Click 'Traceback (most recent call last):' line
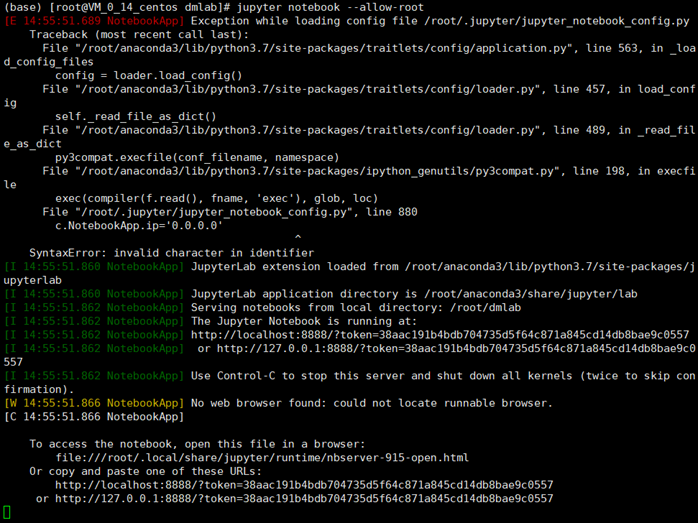The height and width of the screenshot is (523, 698). pyautogui.click(x=139, y=35)
